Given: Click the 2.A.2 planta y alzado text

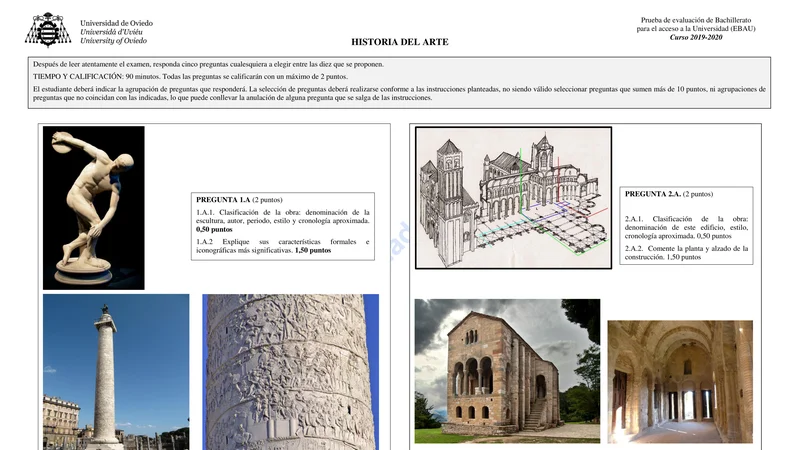Looking at the screenshot, I should tap(686, 252).
